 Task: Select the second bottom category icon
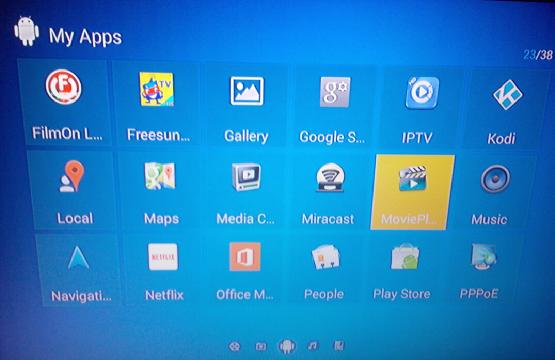pyautogui.click(x=261, y=346)
